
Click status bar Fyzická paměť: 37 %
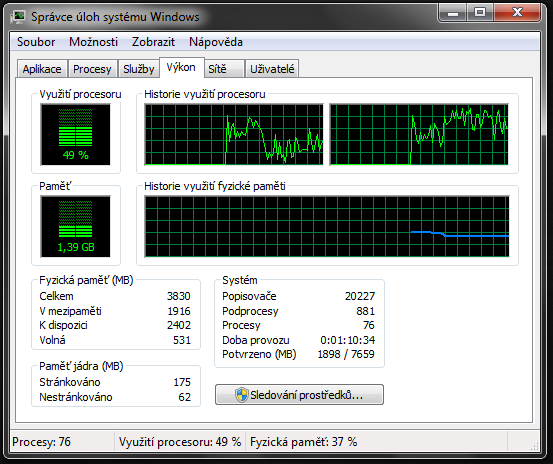(304, 442)
